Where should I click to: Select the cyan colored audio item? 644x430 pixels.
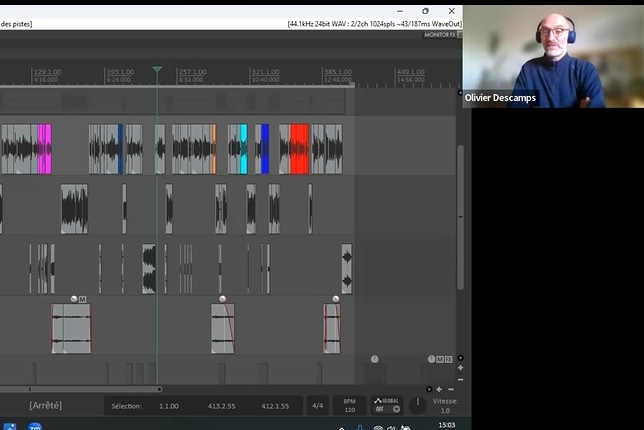click(243, 149)
